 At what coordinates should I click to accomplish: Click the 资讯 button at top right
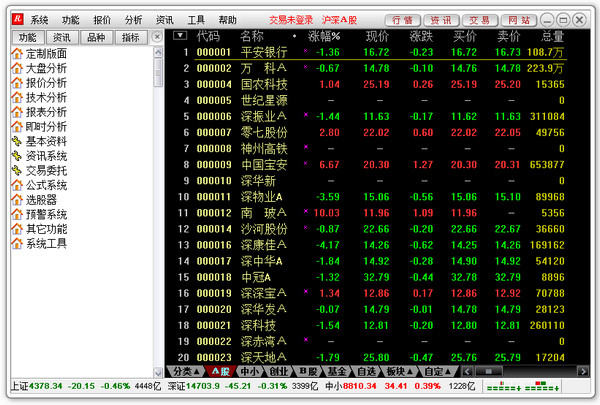[441, 20]
